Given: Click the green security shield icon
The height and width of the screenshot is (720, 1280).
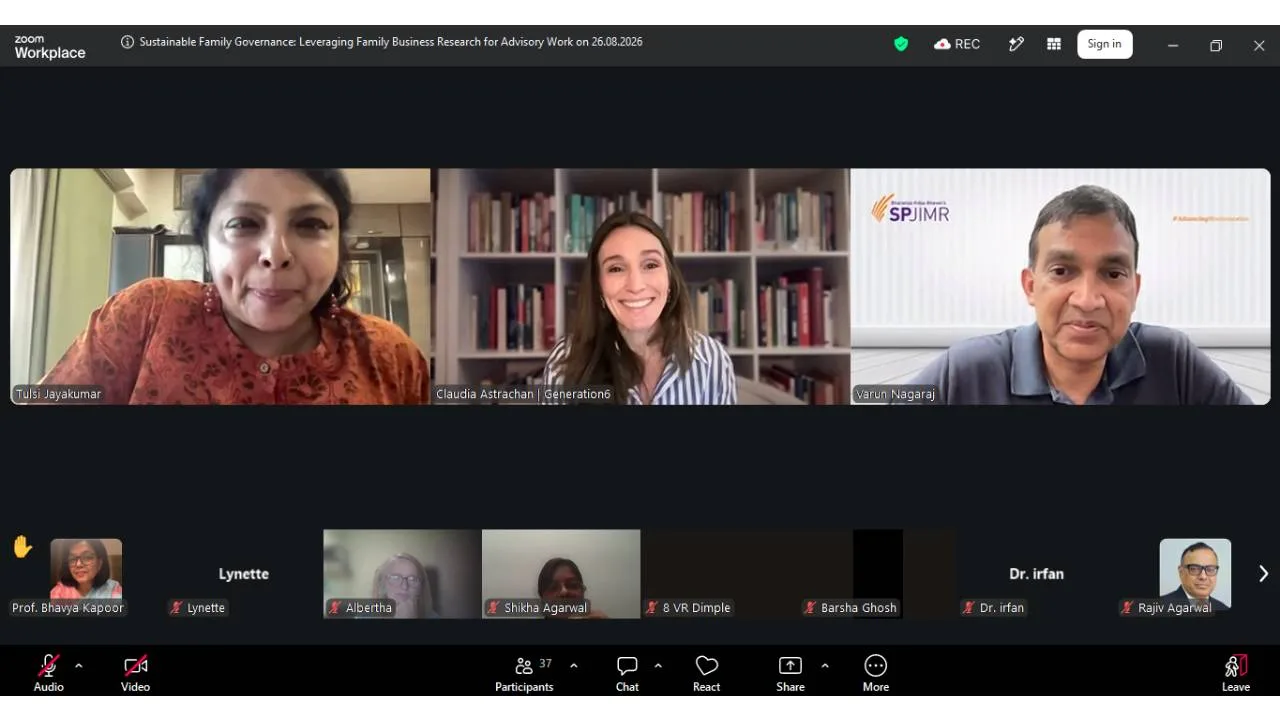Looking at the screenshot, I should (x=901, y=44).
